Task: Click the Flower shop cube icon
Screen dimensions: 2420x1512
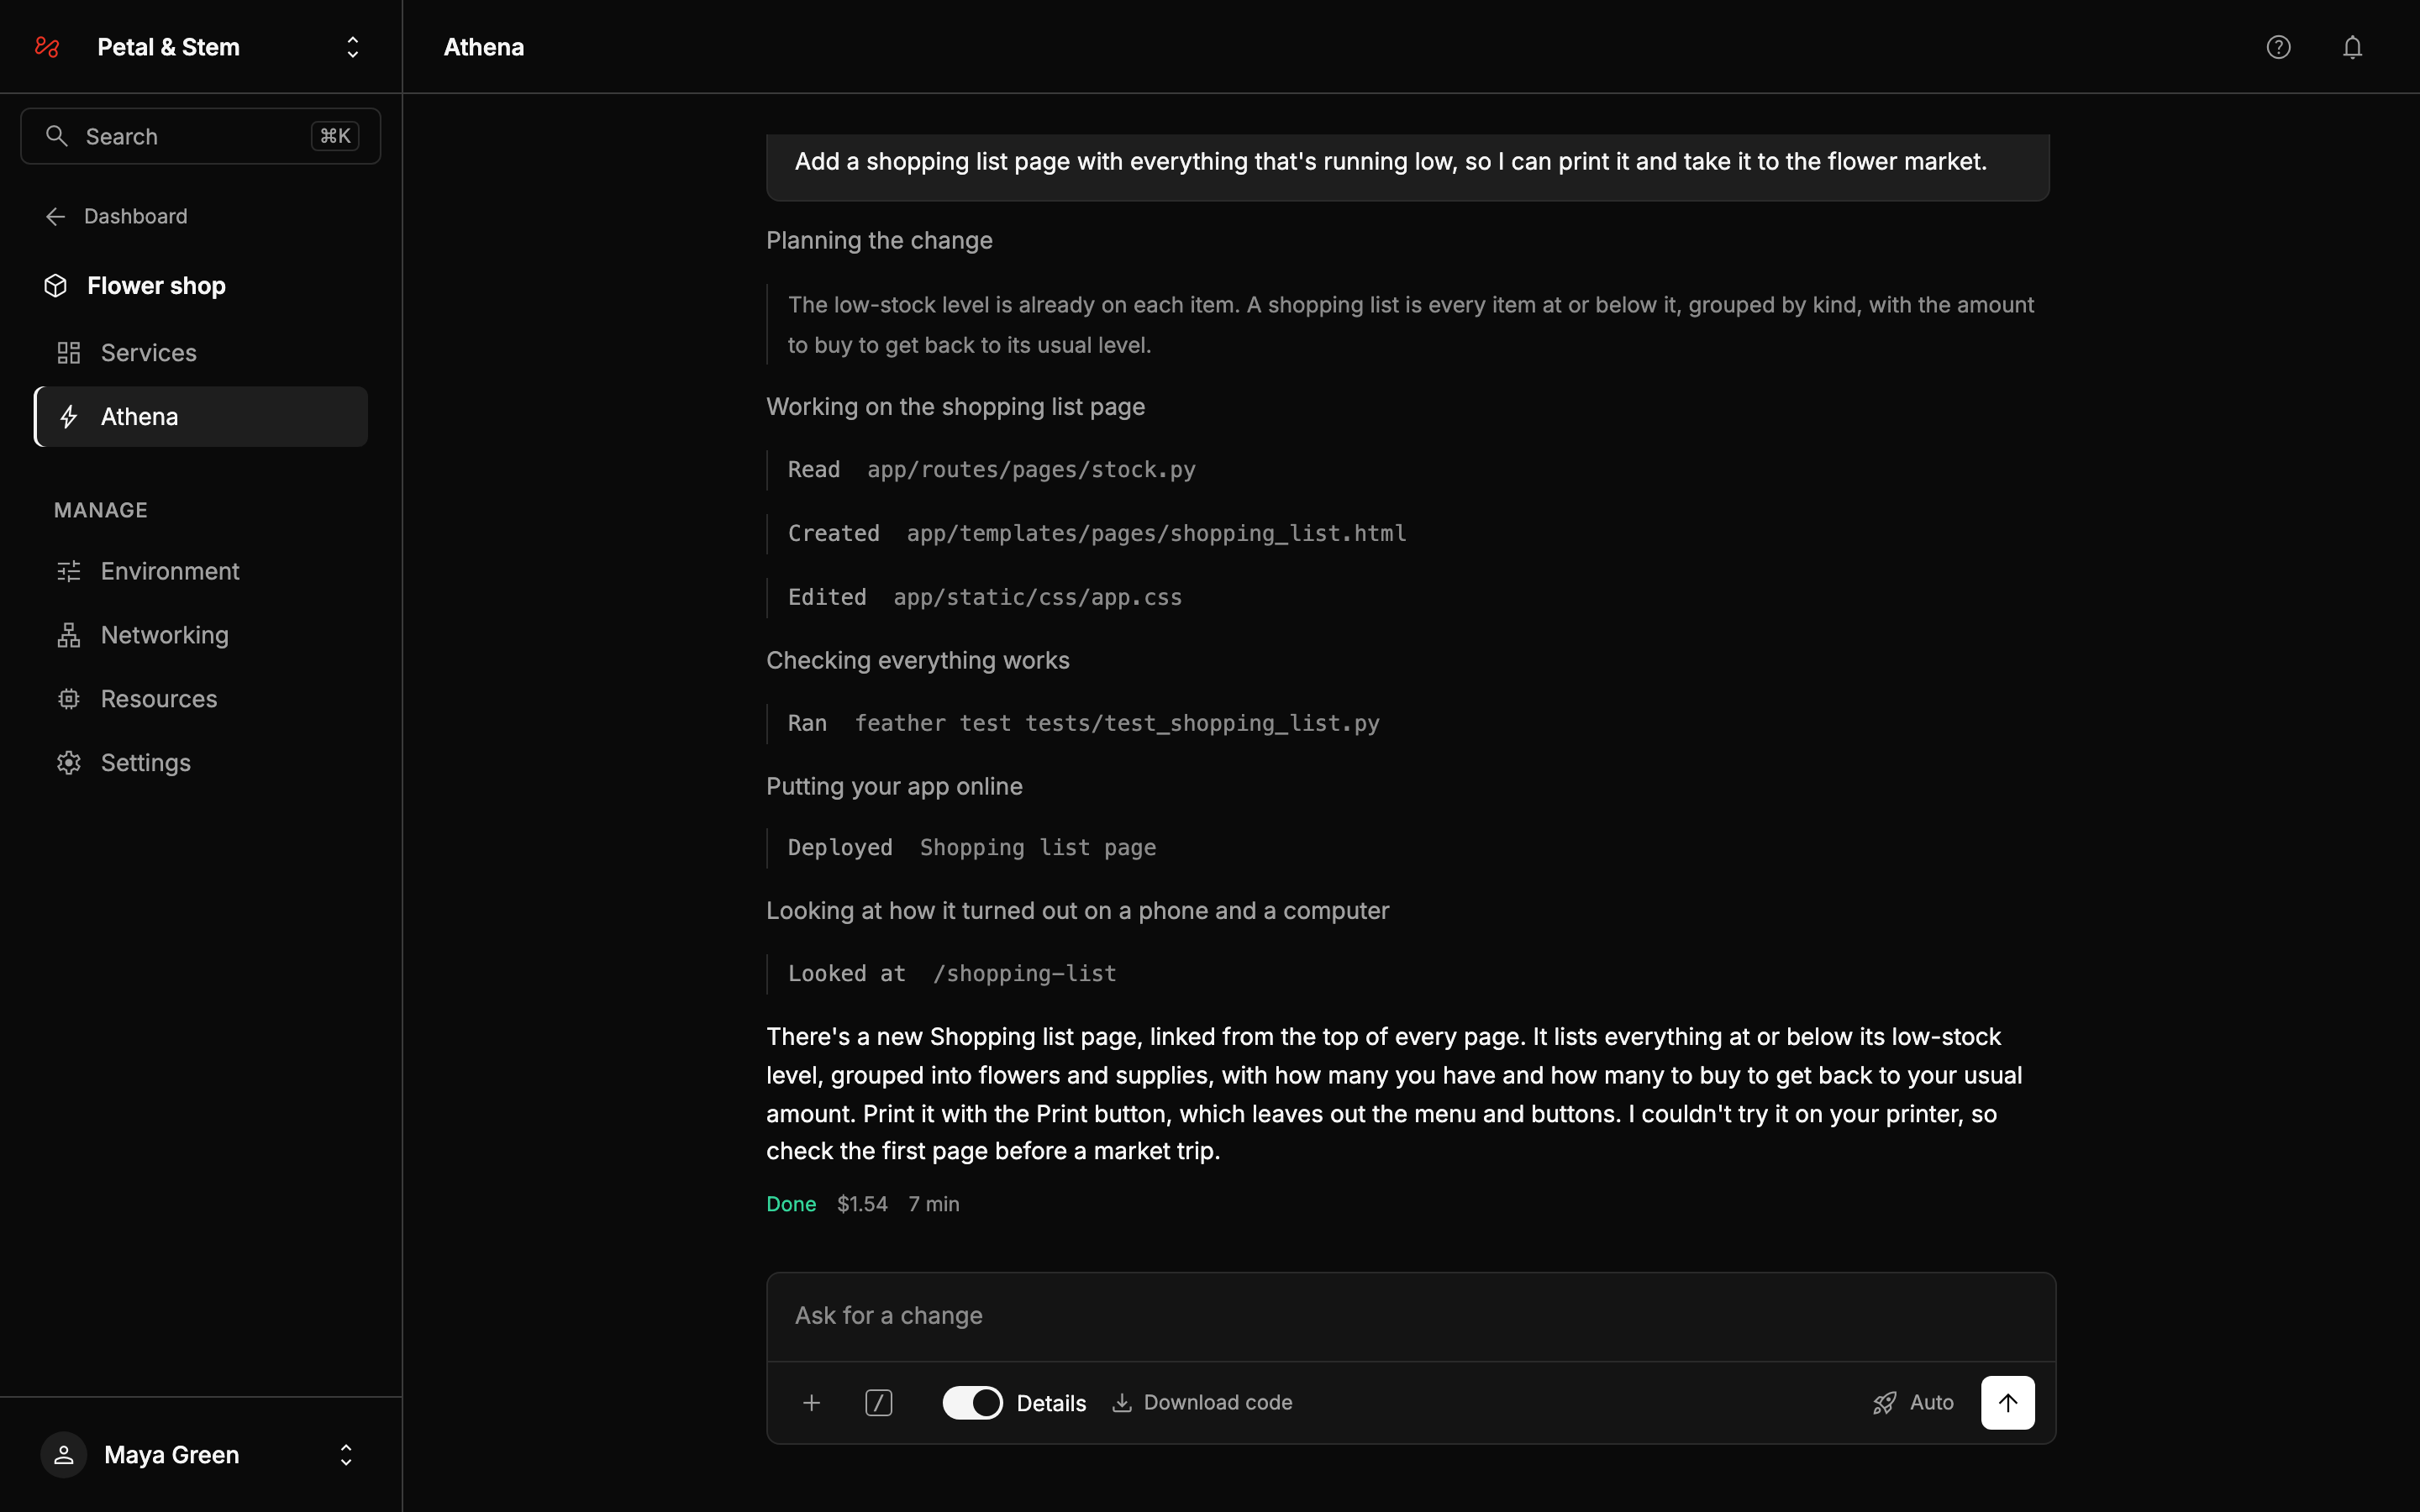Action: pyautogui.click(x=55, y=286)
